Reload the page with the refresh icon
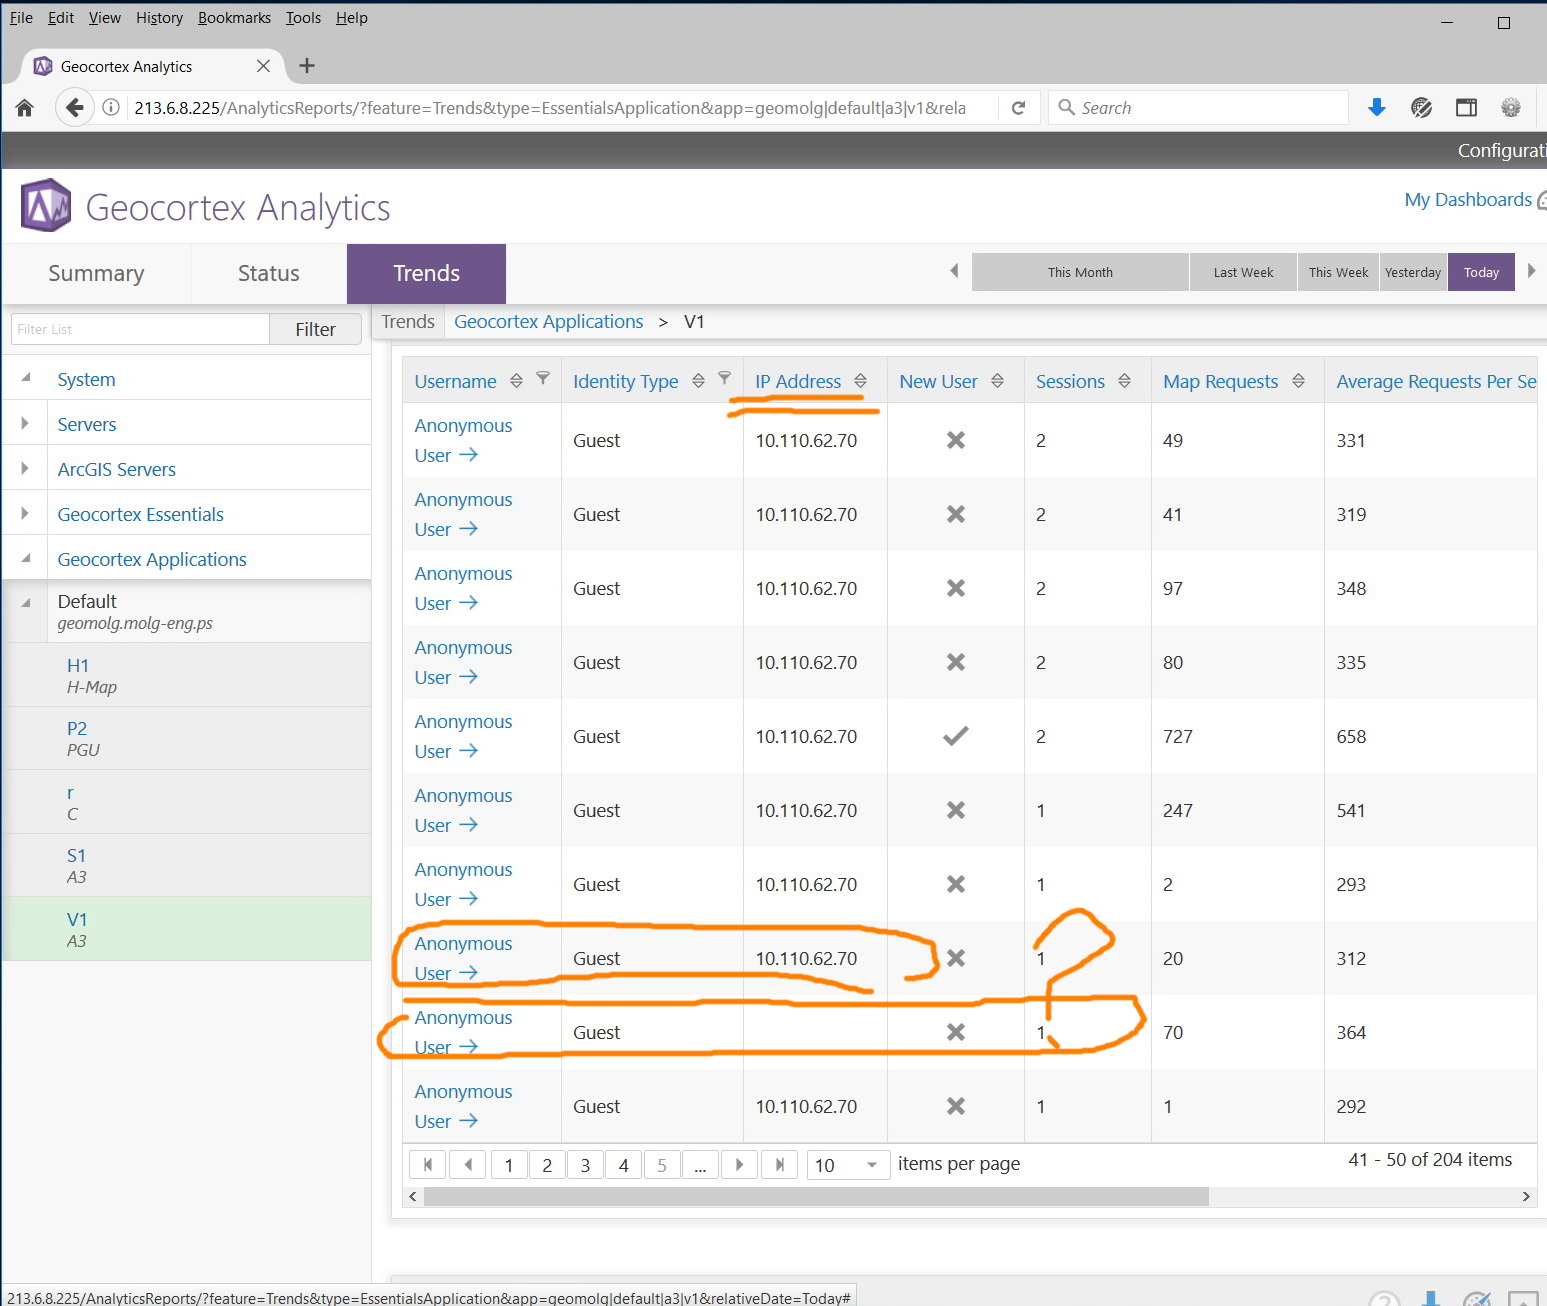Screen dimensions: 1547x1306 [1018, 108]
